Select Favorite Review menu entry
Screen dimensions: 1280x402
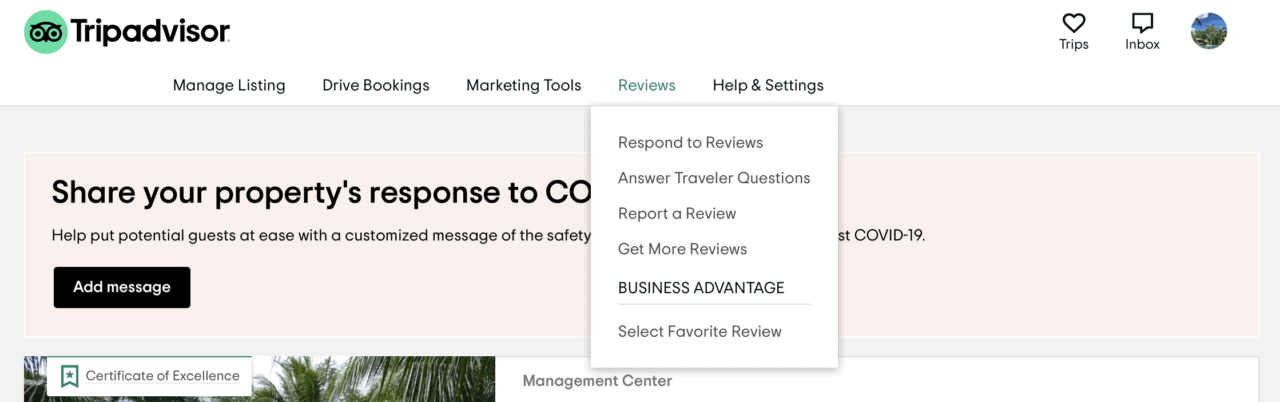(x=700, y=331)
